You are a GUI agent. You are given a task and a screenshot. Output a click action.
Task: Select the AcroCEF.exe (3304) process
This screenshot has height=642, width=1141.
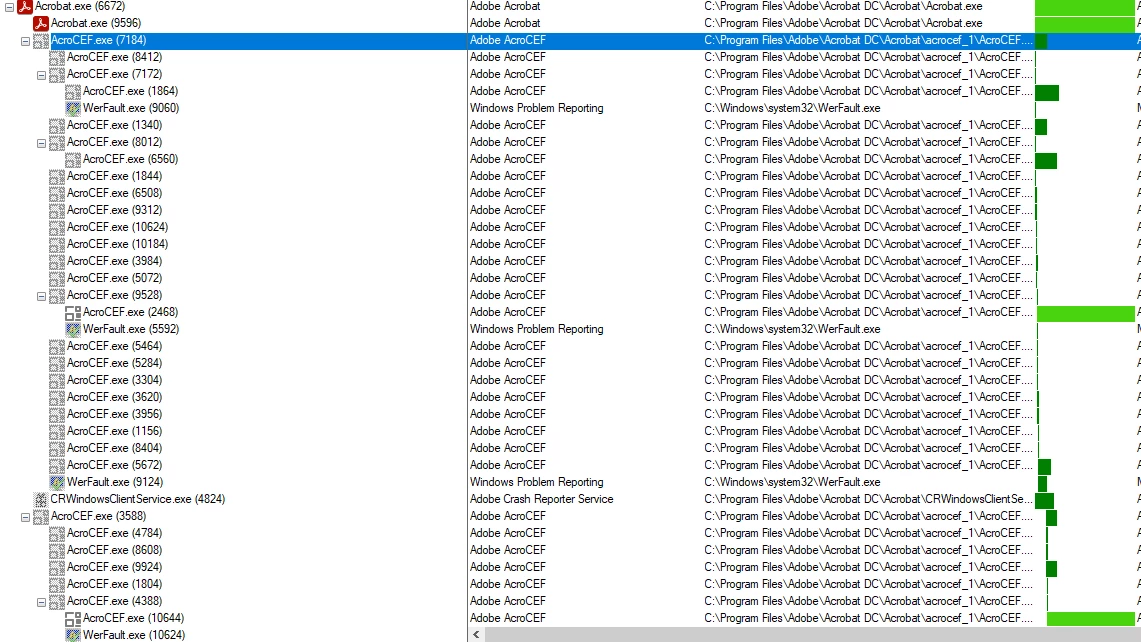(114, 380)
